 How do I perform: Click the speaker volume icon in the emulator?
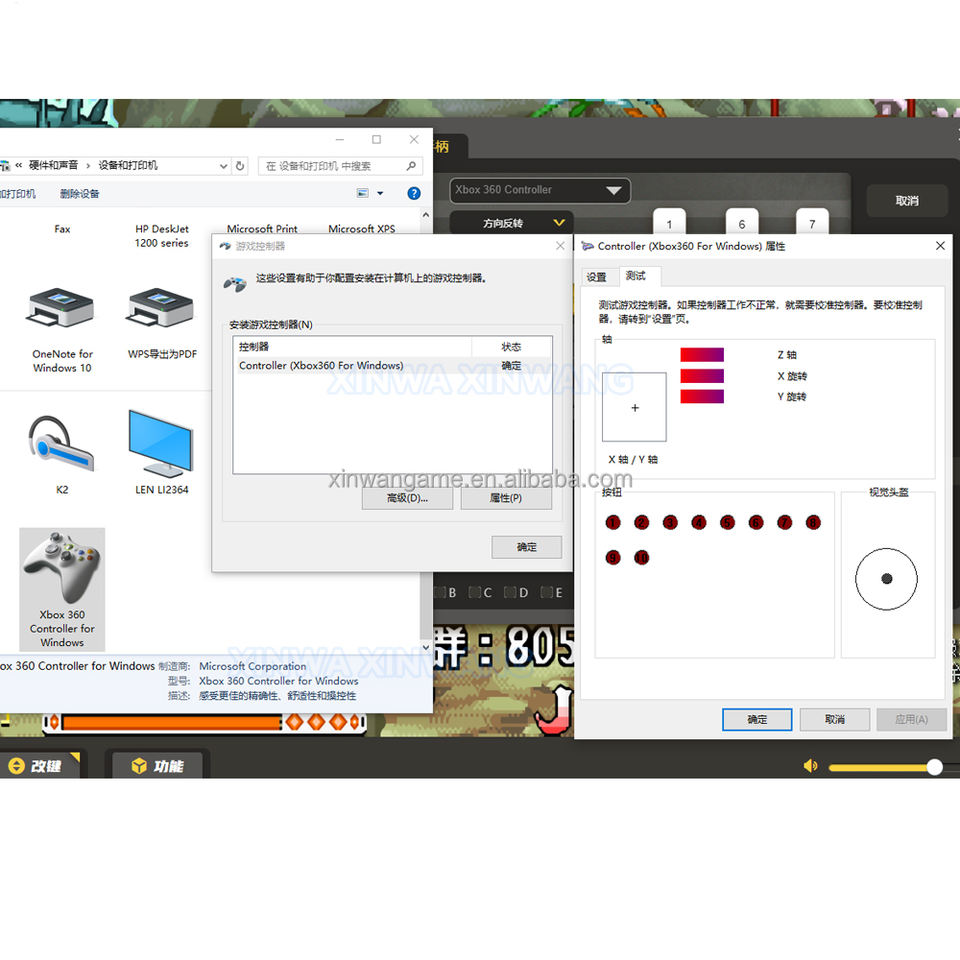click(810, 765)
